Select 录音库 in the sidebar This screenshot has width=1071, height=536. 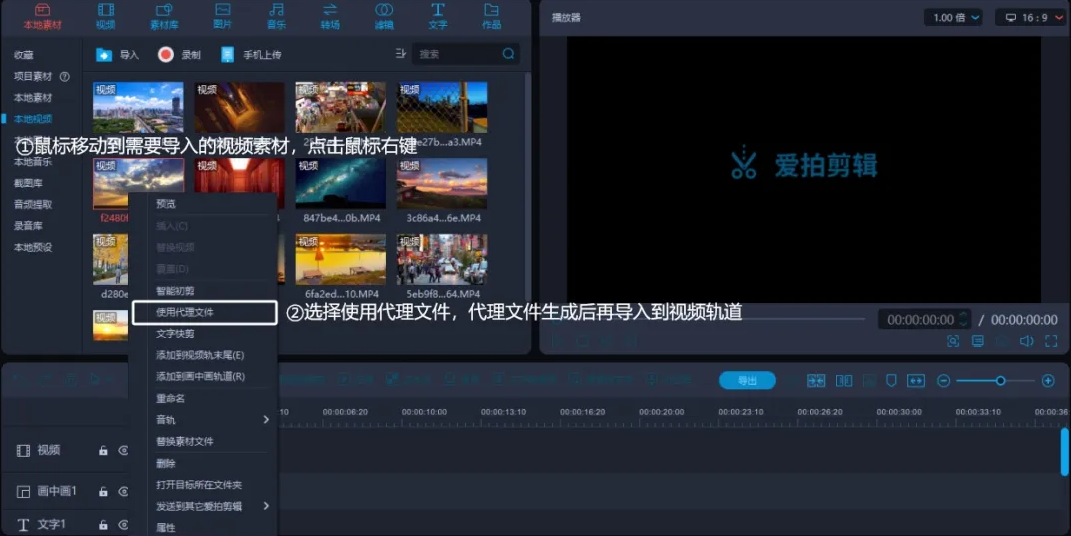pyautogui.click(x=28, y=225)
